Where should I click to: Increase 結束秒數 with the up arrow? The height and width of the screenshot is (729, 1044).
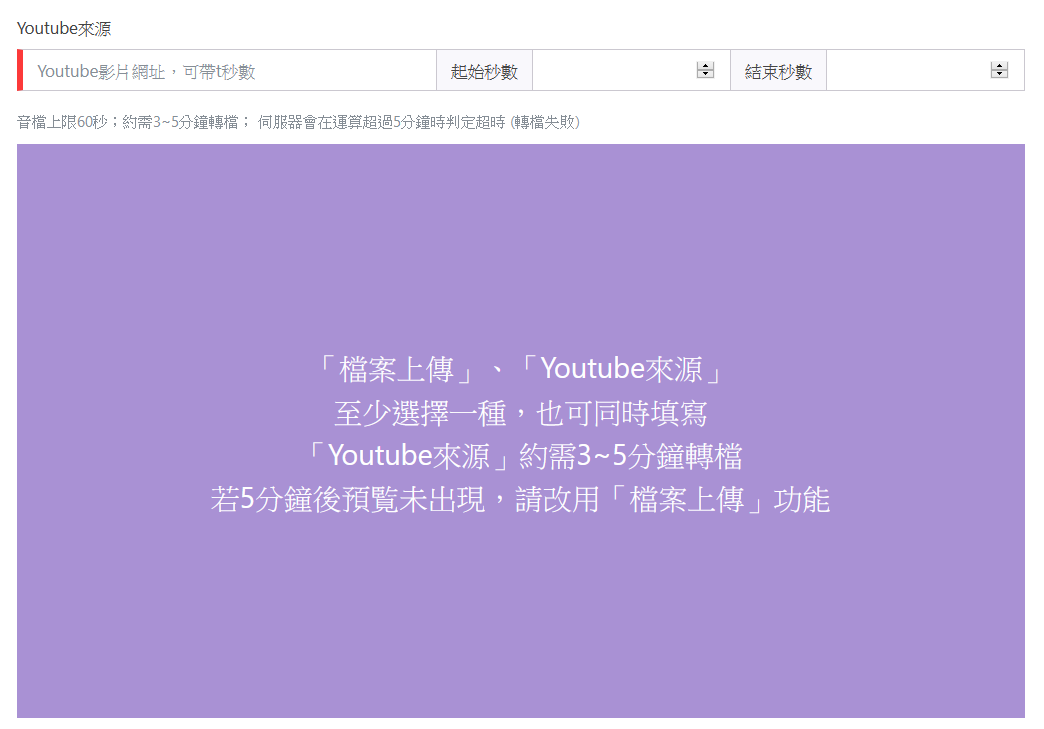pyautogui.click(x=999, y=66)
